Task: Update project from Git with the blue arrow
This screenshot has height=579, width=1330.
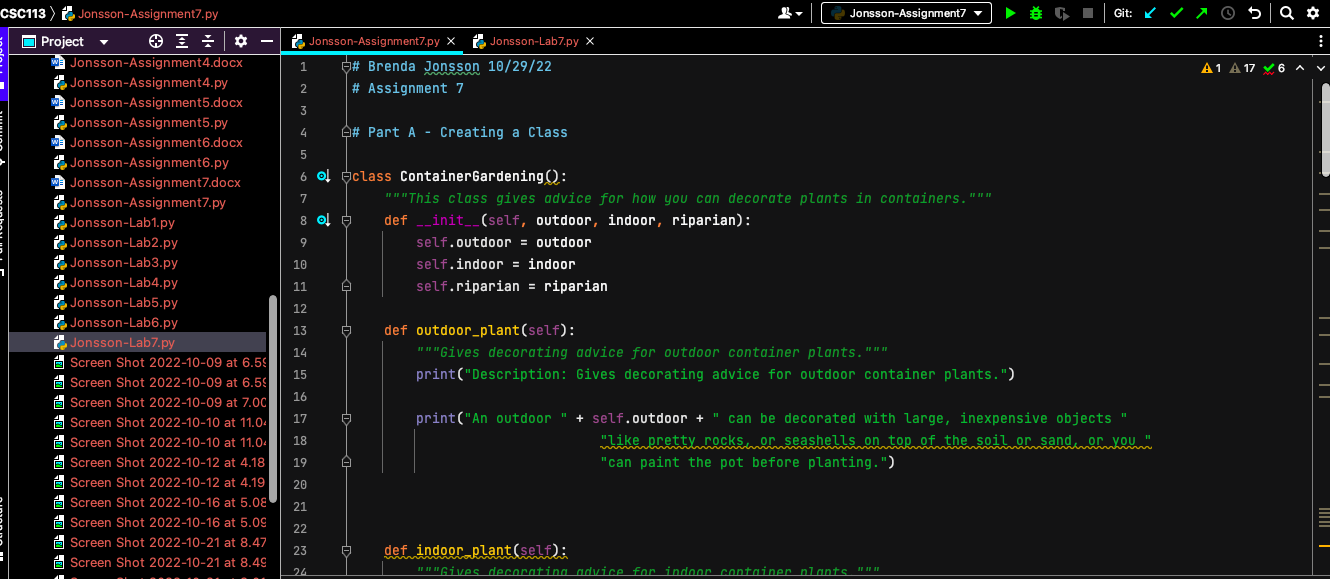Action: [x=1148, y=13]
